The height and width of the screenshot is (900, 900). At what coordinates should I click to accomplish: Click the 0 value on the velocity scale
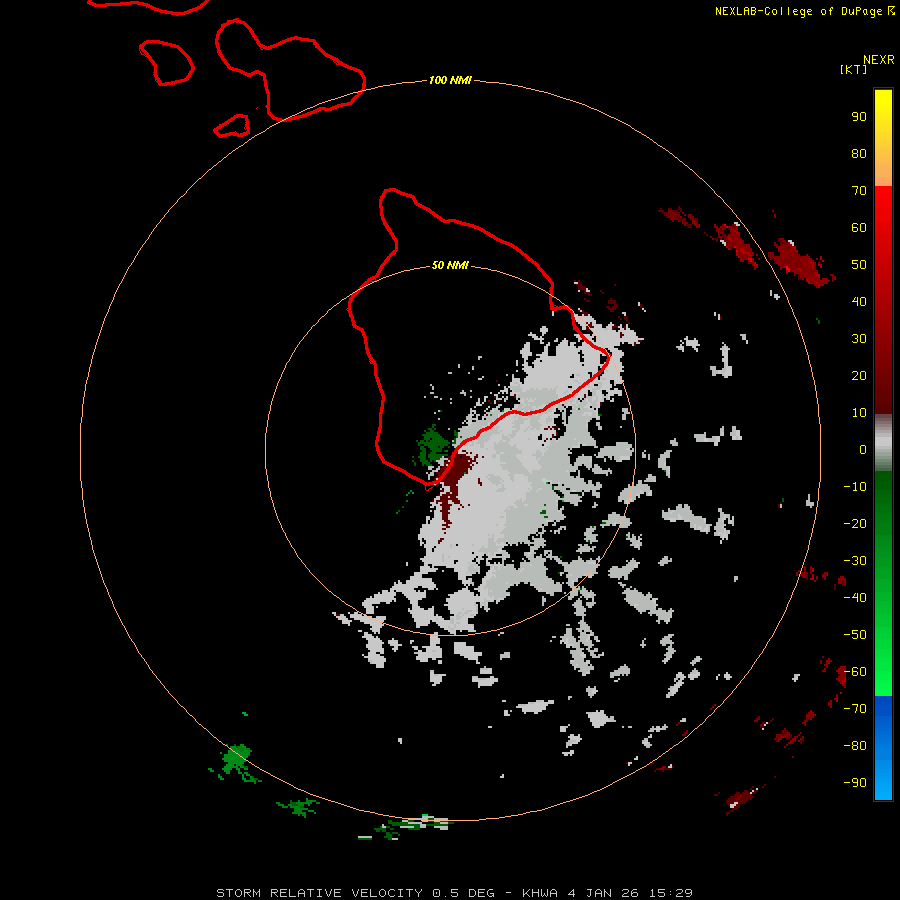pyautogui.click(x=863, y=449)
